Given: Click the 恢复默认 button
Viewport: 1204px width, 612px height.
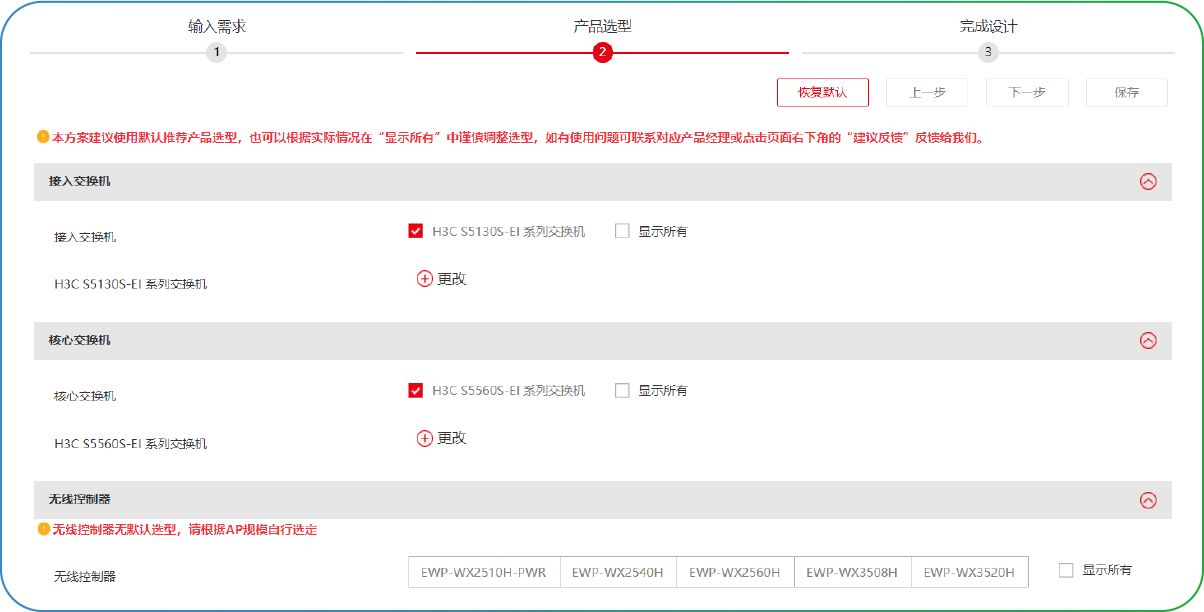Looking at the screenshot, I should (823, 92).
